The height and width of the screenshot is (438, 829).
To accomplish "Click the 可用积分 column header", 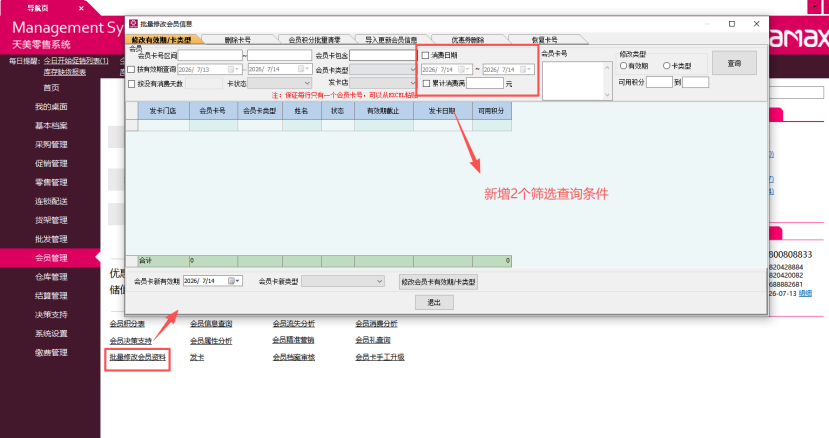I will (x=491, y=111).
